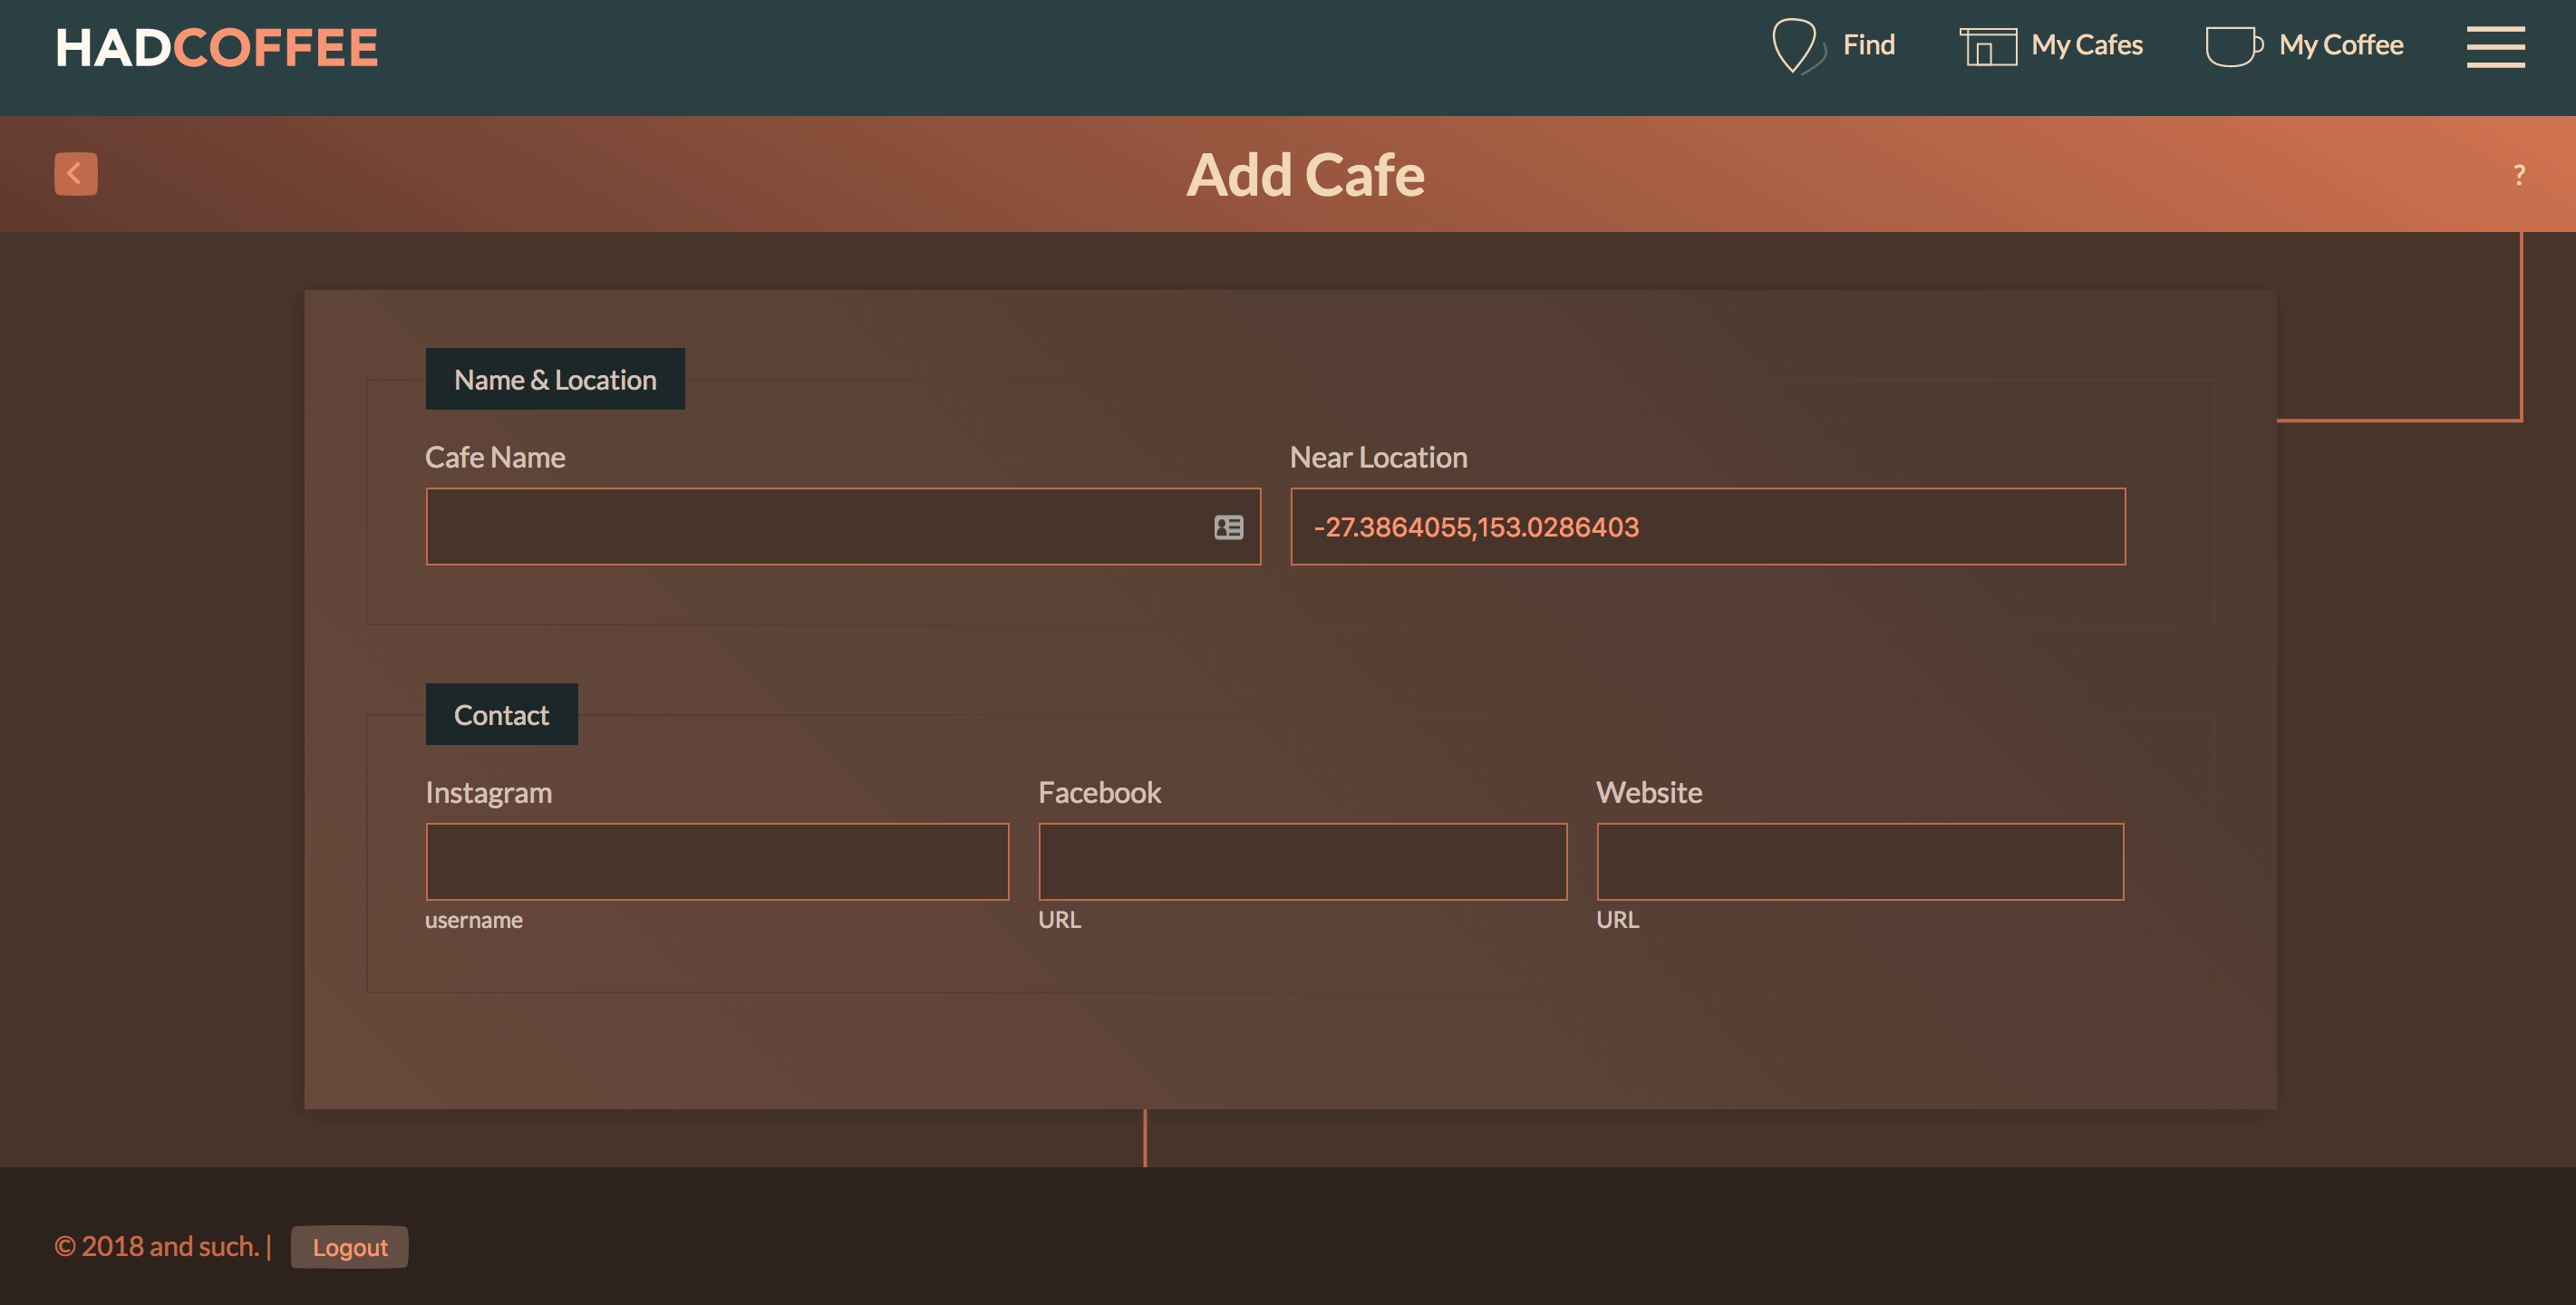The width and height of the screenshot is (2576, 1305).
Task: Select the Facebook URL input
Action: click(x=1302, y=861)
